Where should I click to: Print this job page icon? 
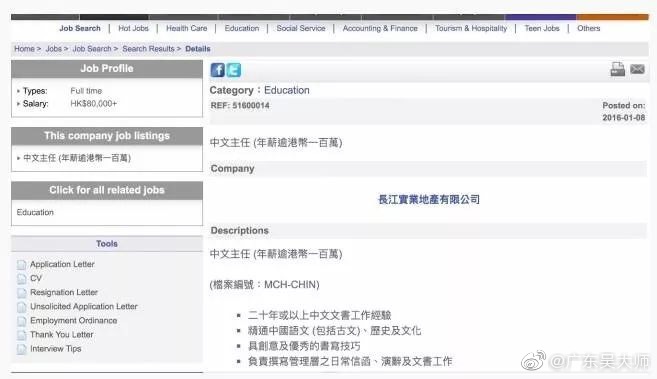click(x=618, y=69)
